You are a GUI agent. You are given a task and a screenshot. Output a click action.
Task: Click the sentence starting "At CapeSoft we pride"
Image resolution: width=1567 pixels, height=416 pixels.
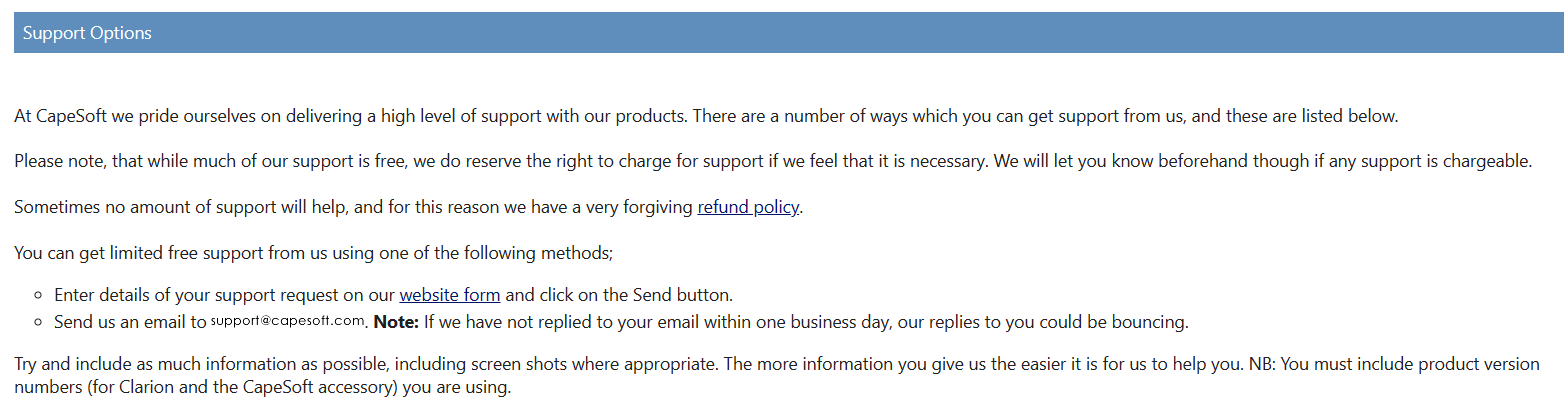(350, 116)
